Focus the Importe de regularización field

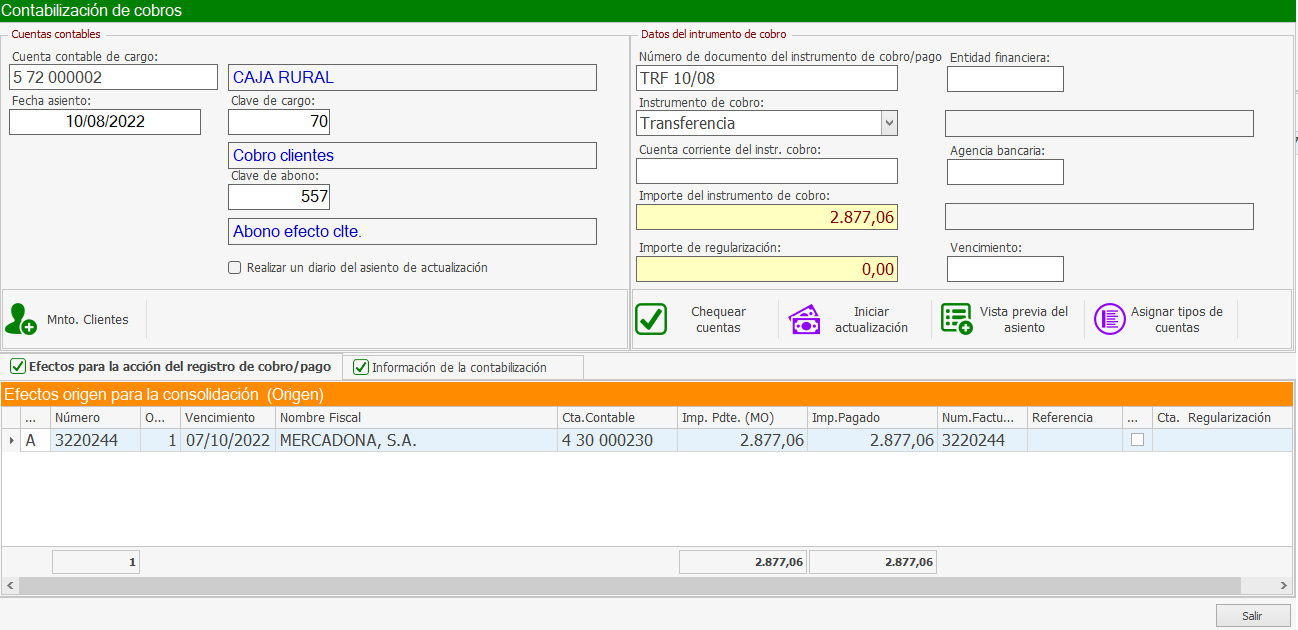pos(767,269)
